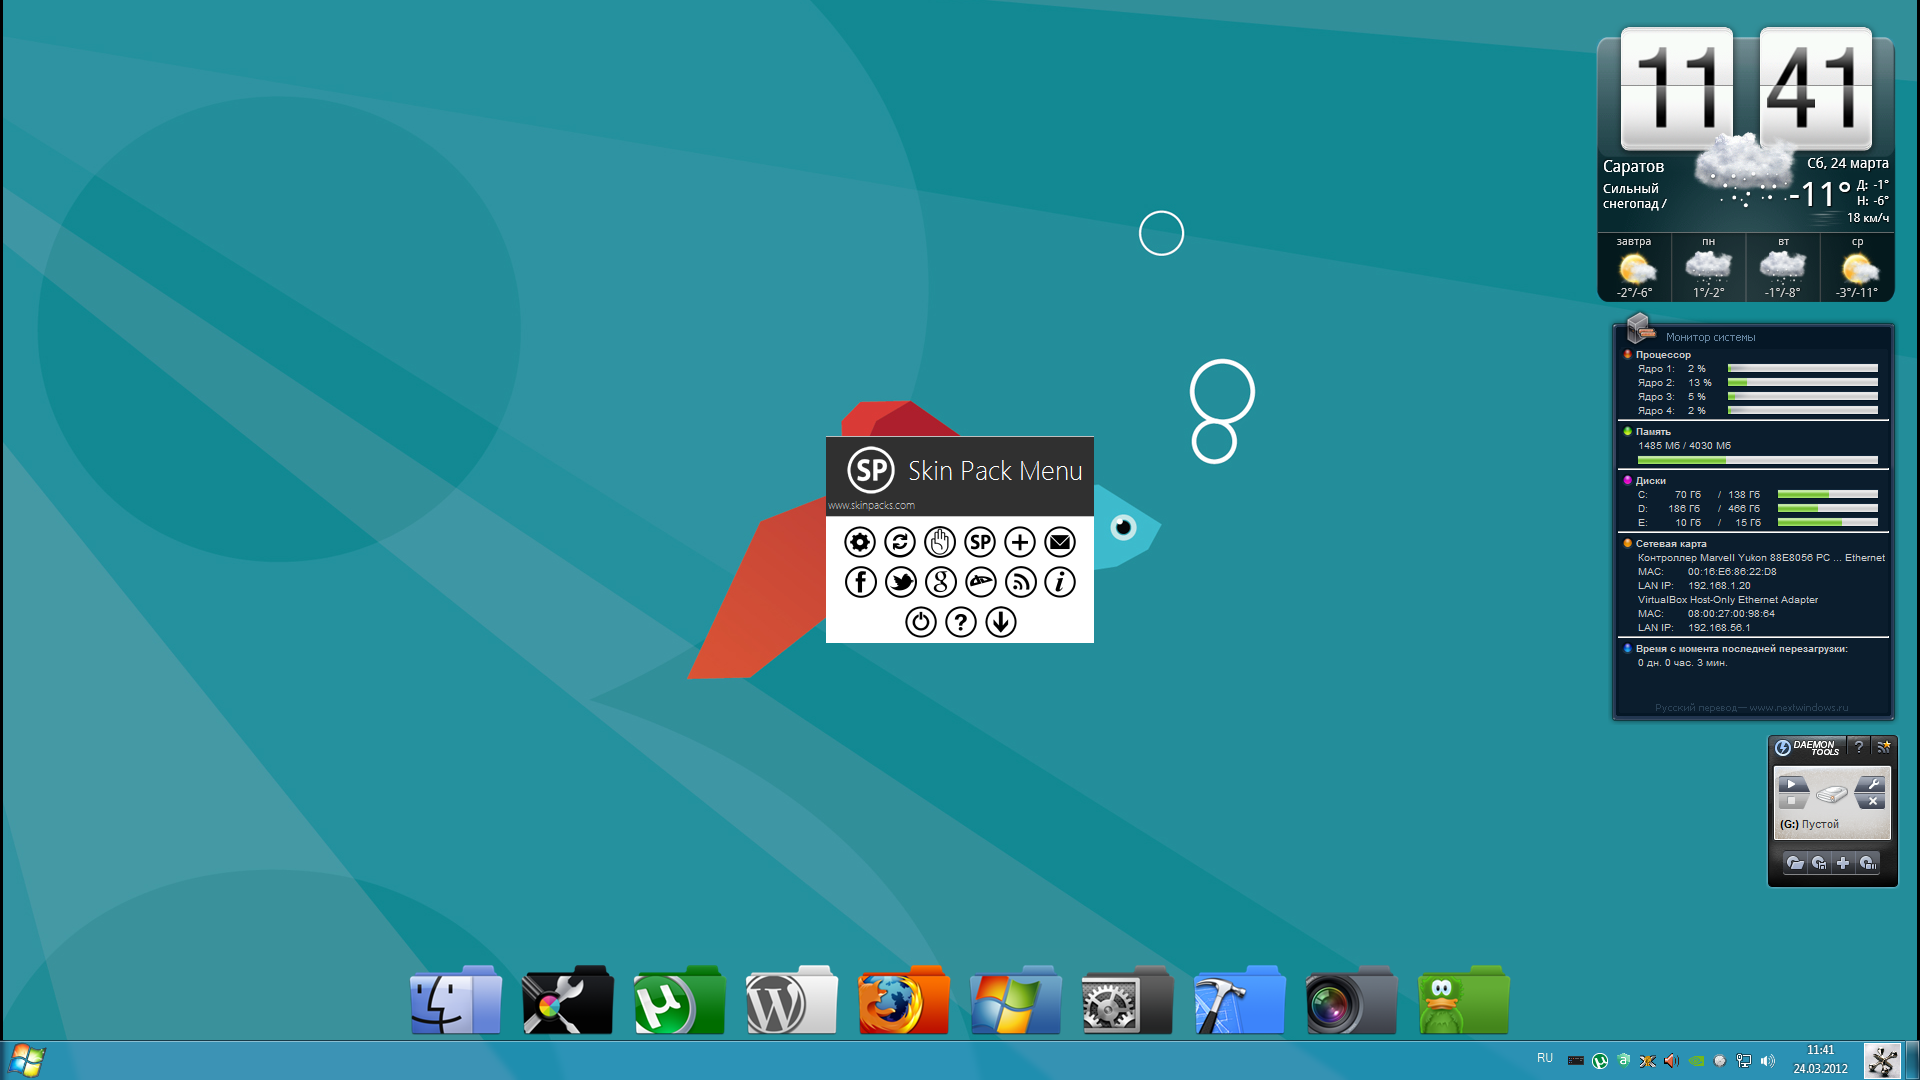Open settings gear in Skin Pack Menu
Viewport: 1920px width, 1080px height.
[859, 542]
